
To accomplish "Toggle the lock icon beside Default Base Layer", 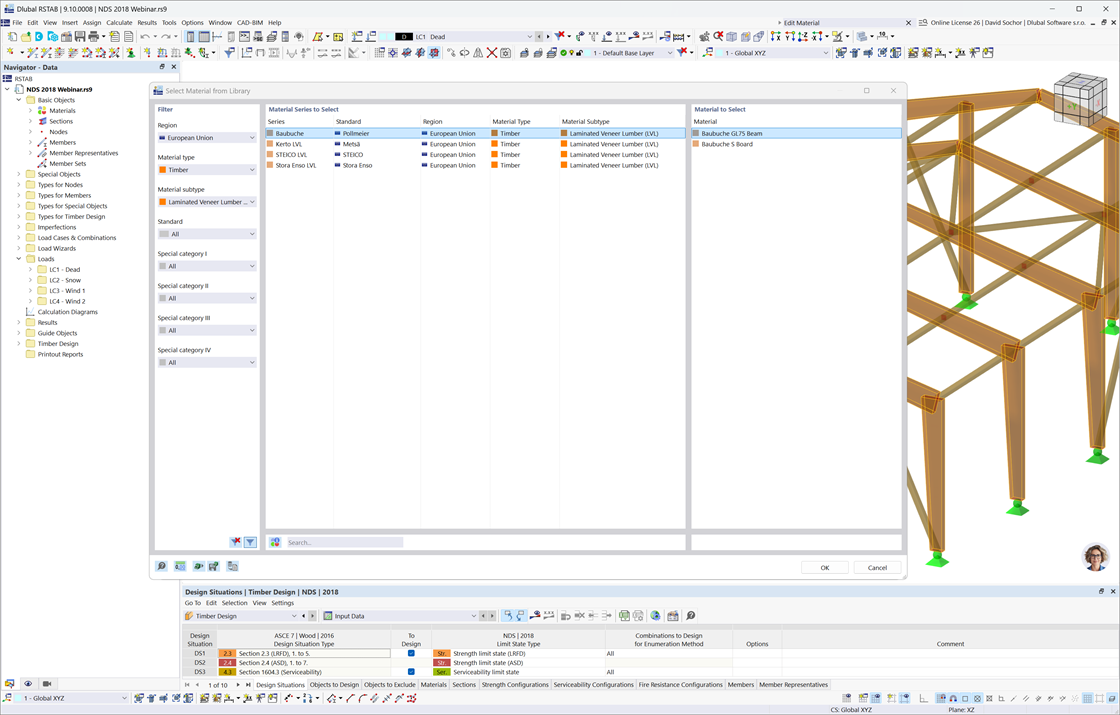I will point(579,53).
